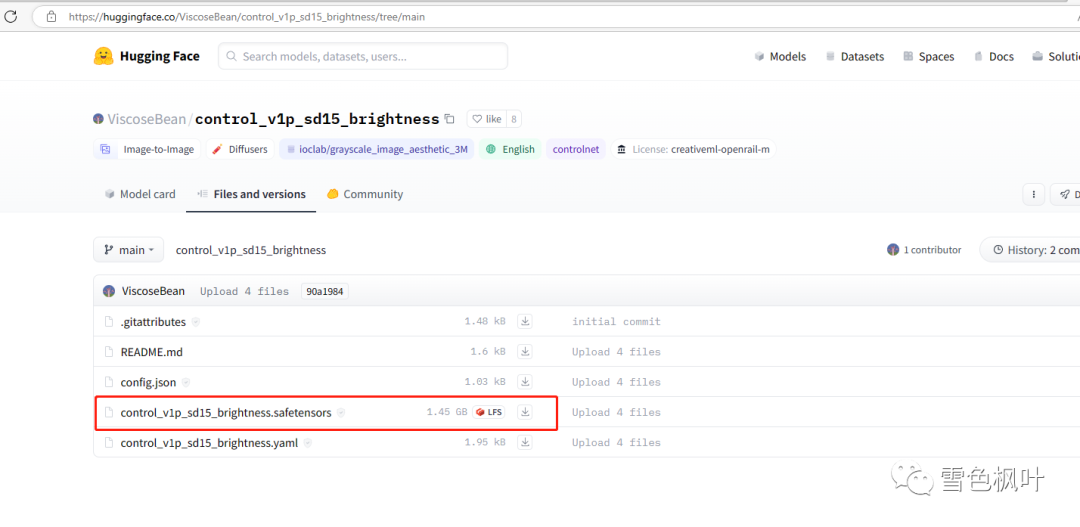Open the config.json file
The image size is (1080, 527).
(x=148, y=382)
